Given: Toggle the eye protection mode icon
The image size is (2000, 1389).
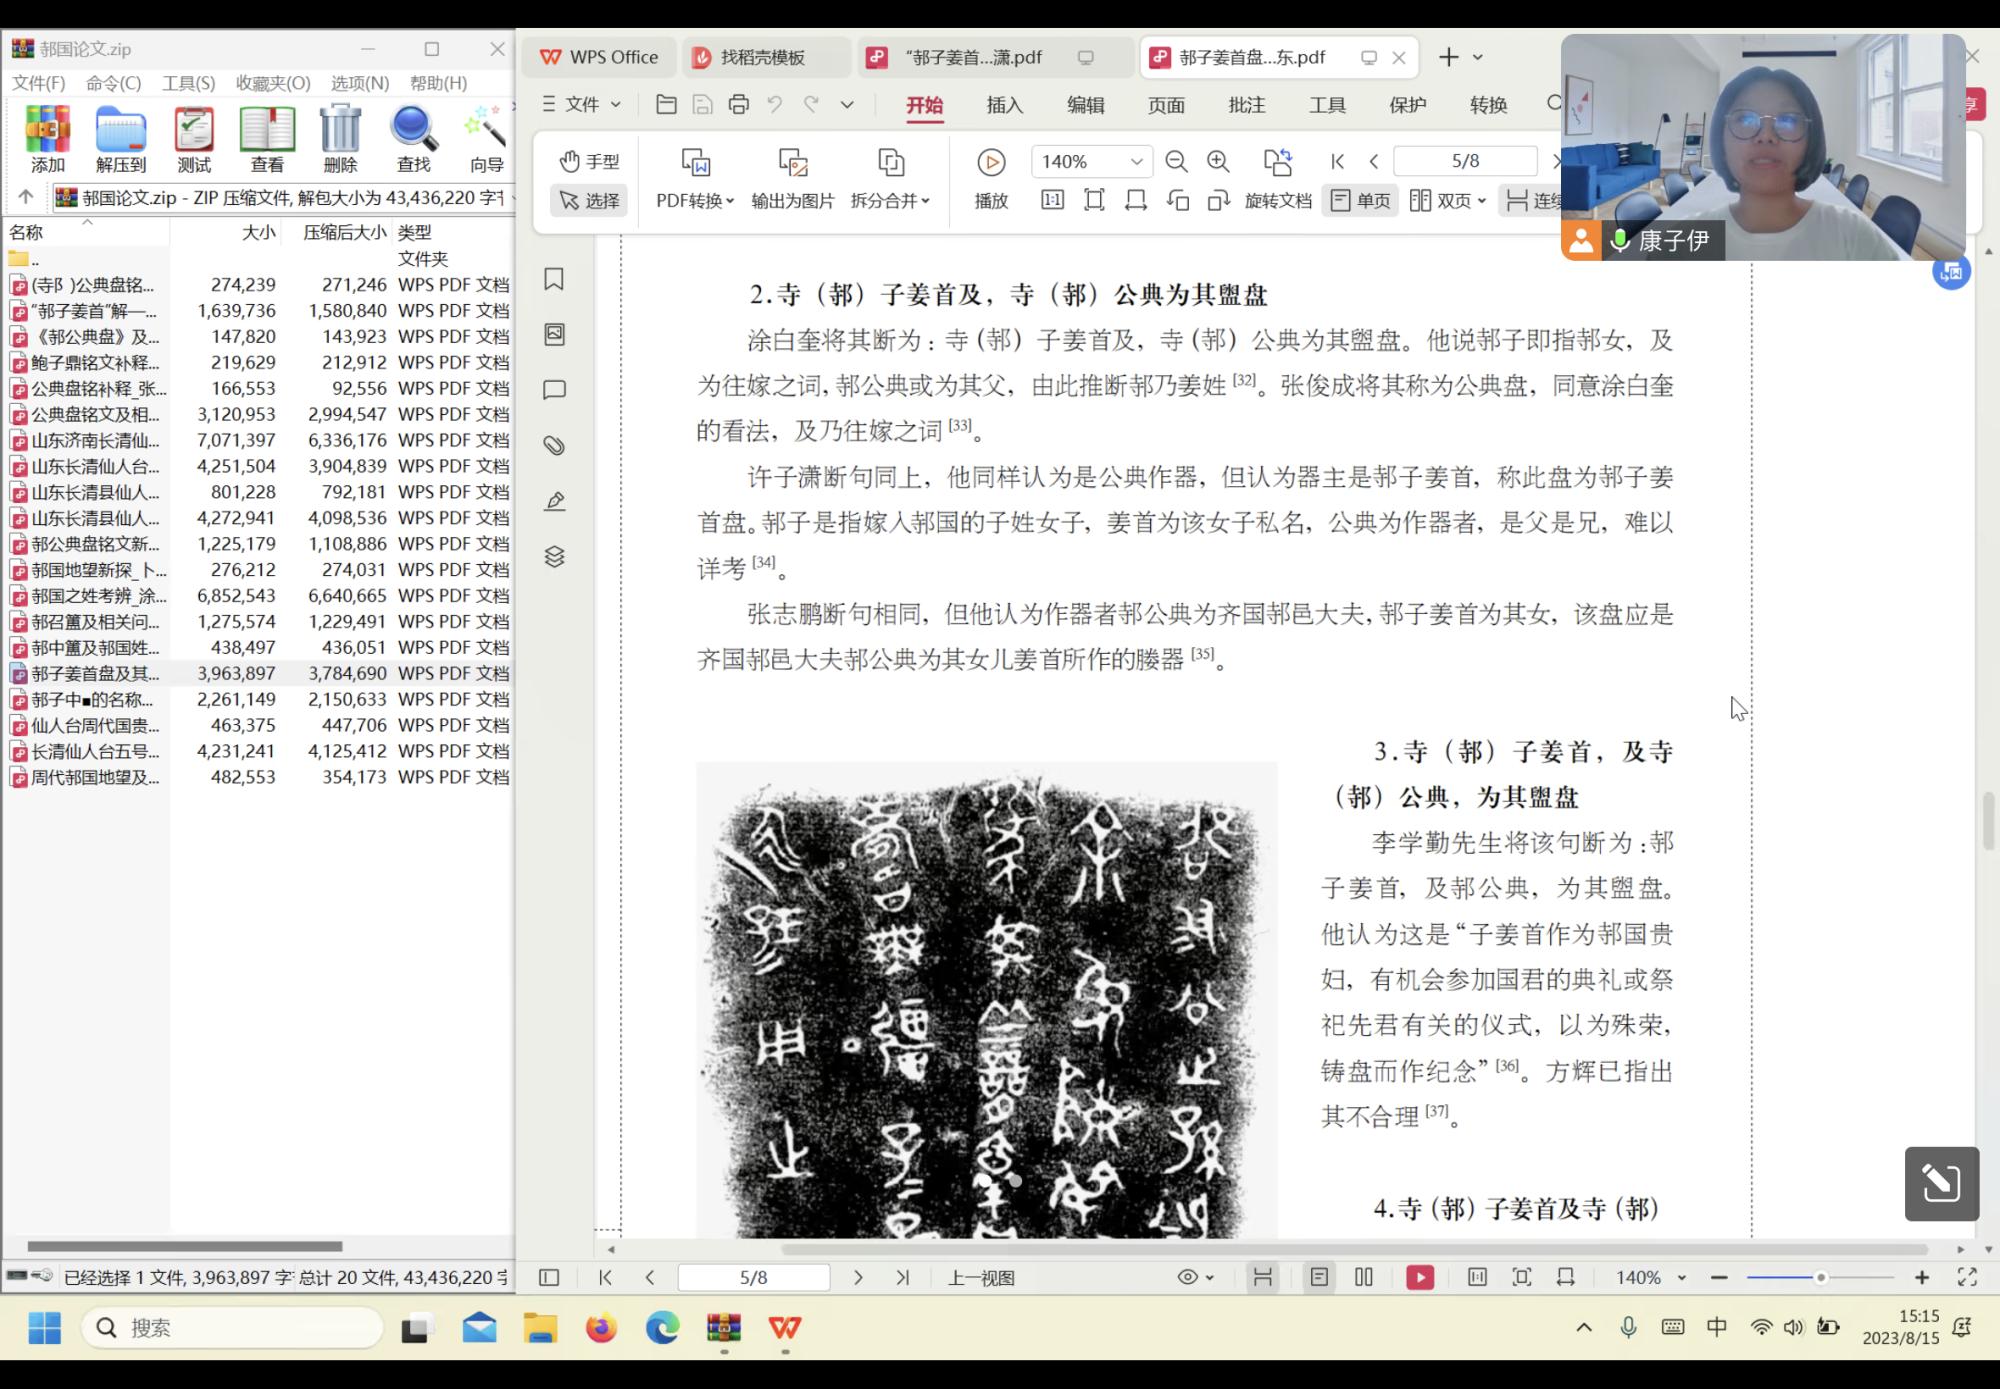Looking at the screenshot, I should (1188, 1277).
